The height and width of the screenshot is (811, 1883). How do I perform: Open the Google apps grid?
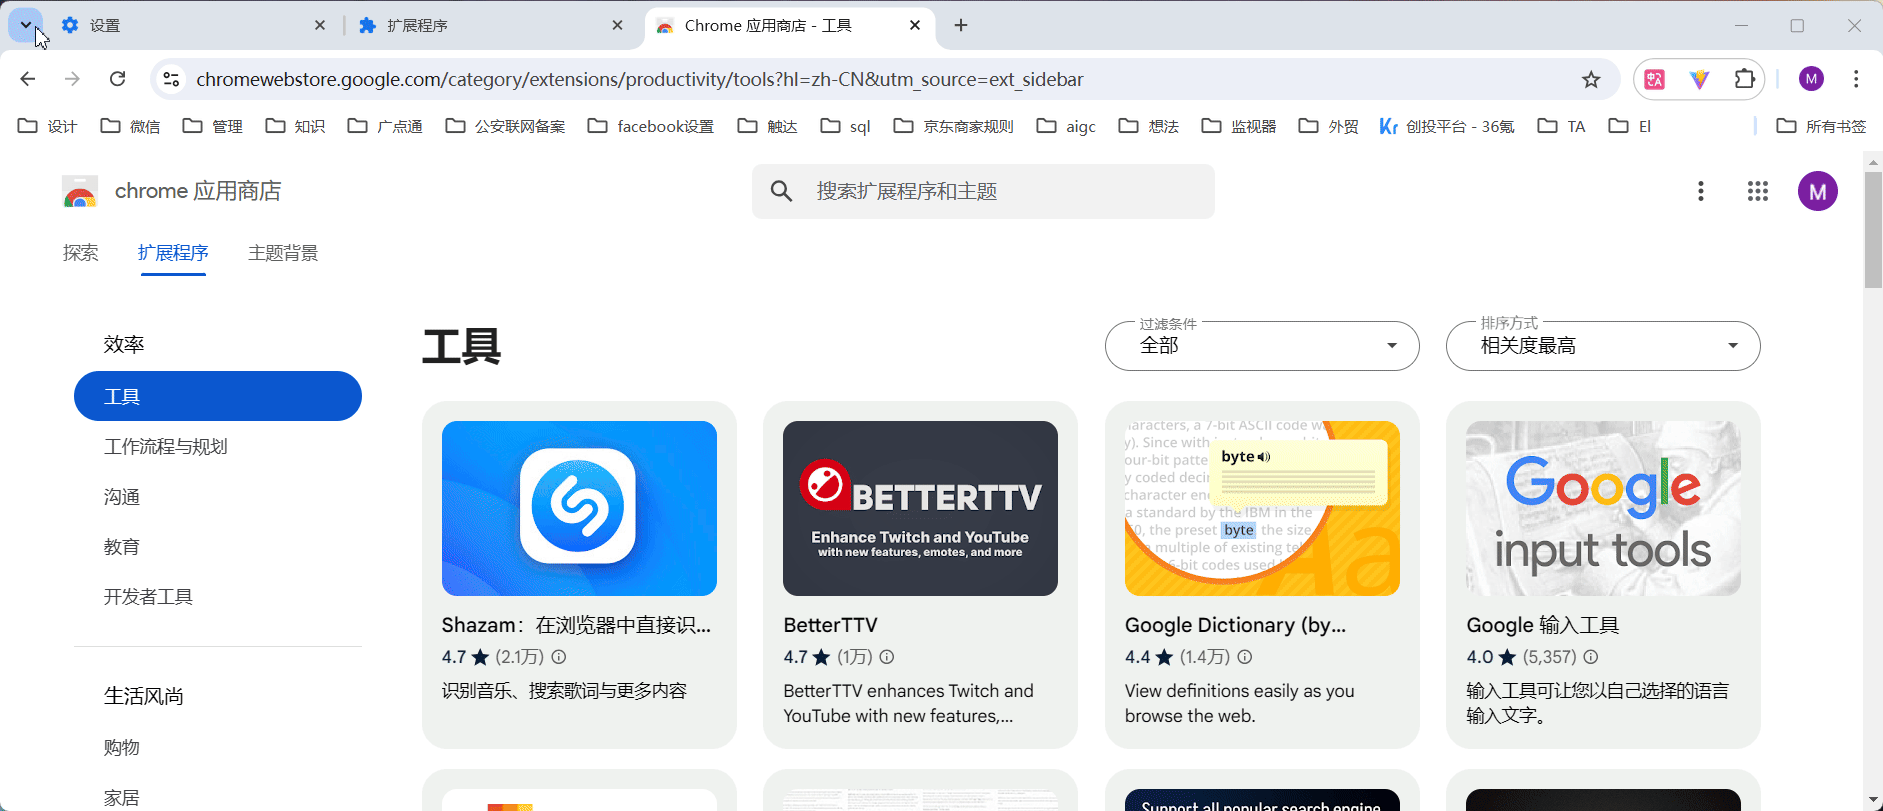coord(1758,191)
